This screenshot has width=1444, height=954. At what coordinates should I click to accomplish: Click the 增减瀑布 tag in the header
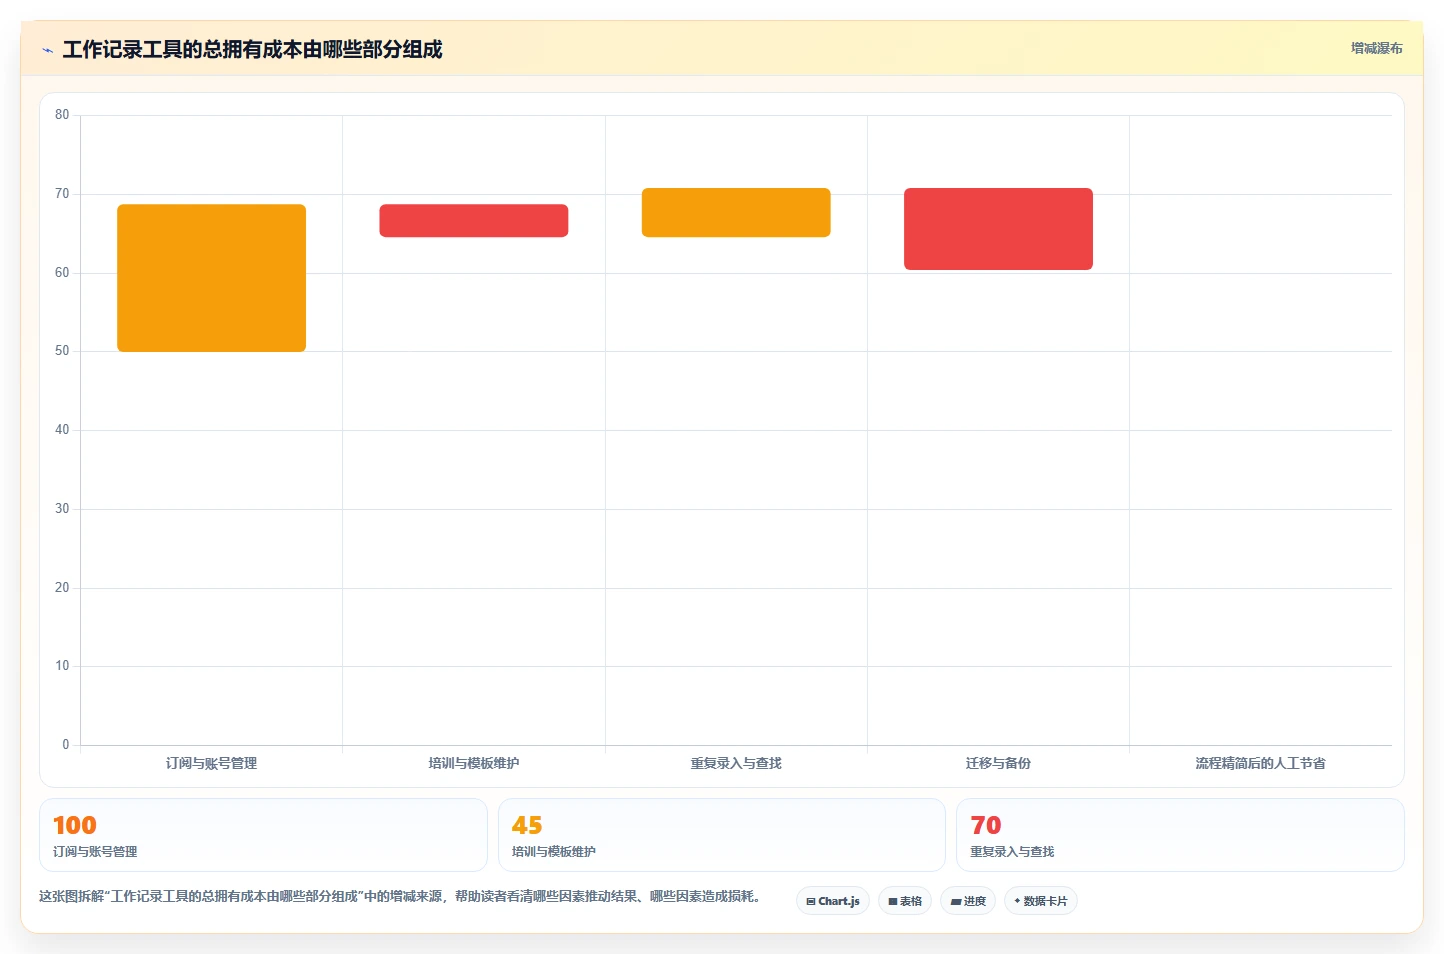coord(1376,48)
